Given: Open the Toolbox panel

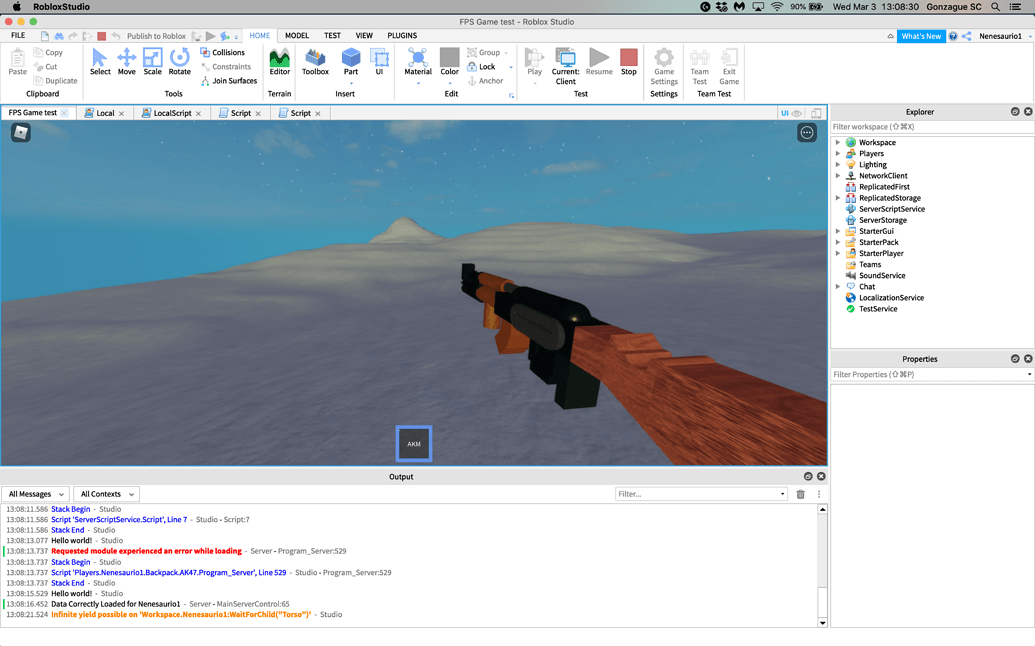Looking at the screenshot, I should coord(315,61).
